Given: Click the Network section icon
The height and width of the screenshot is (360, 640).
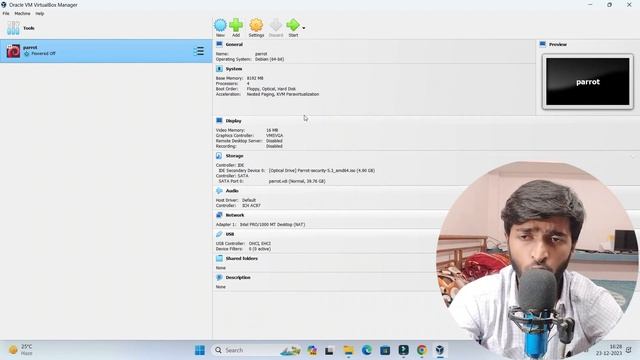Looking at the screenshot, I should tap(219, 215).
